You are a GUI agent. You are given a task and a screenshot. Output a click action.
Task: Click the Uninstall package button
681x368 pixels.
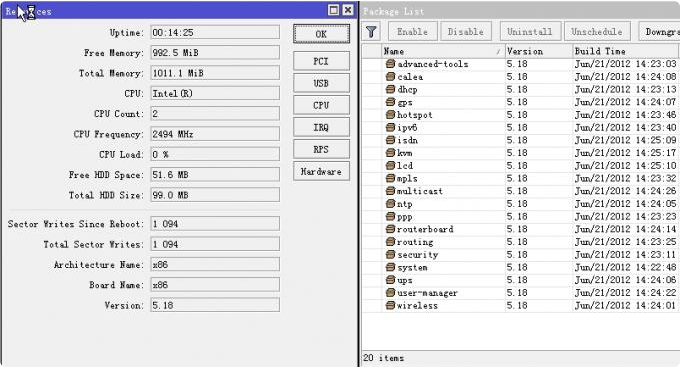pyautogui.click(x=530, y=32)
